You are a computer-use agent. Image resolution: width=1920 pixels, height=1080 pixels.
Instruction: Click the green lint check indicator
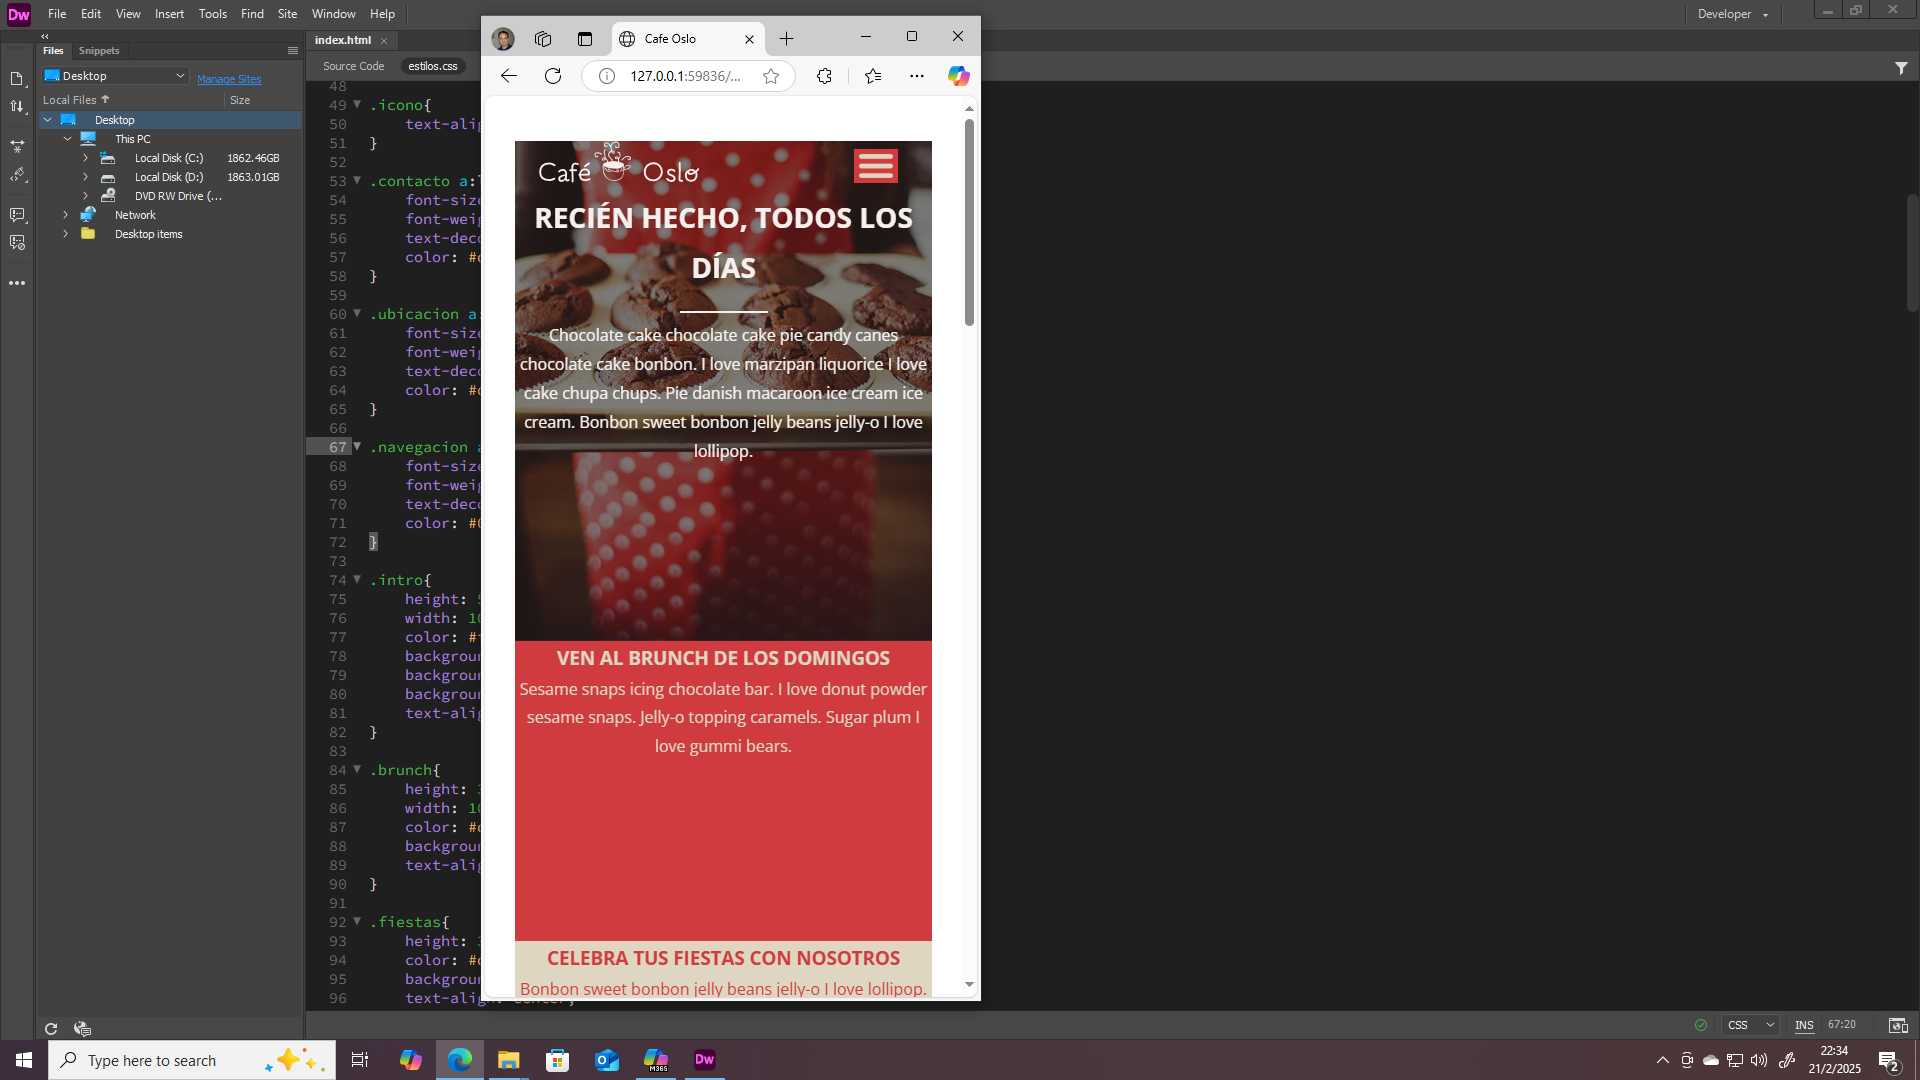click(1702, 1025)
